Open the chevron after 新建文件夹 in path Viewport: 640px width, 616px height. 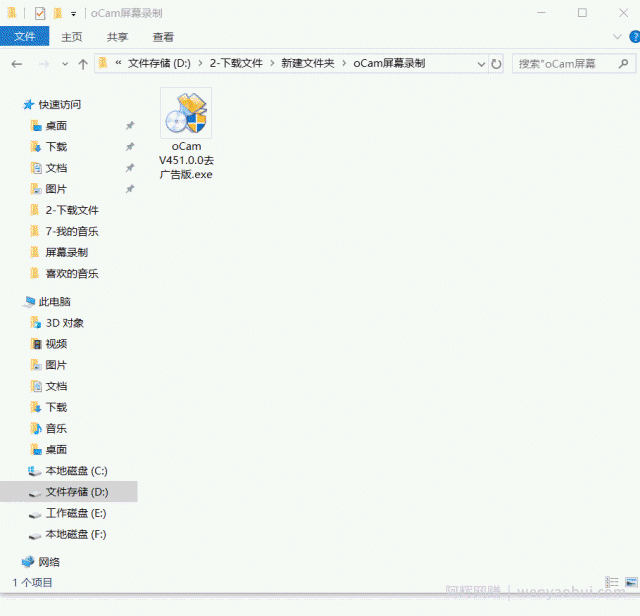click(344, 64)
